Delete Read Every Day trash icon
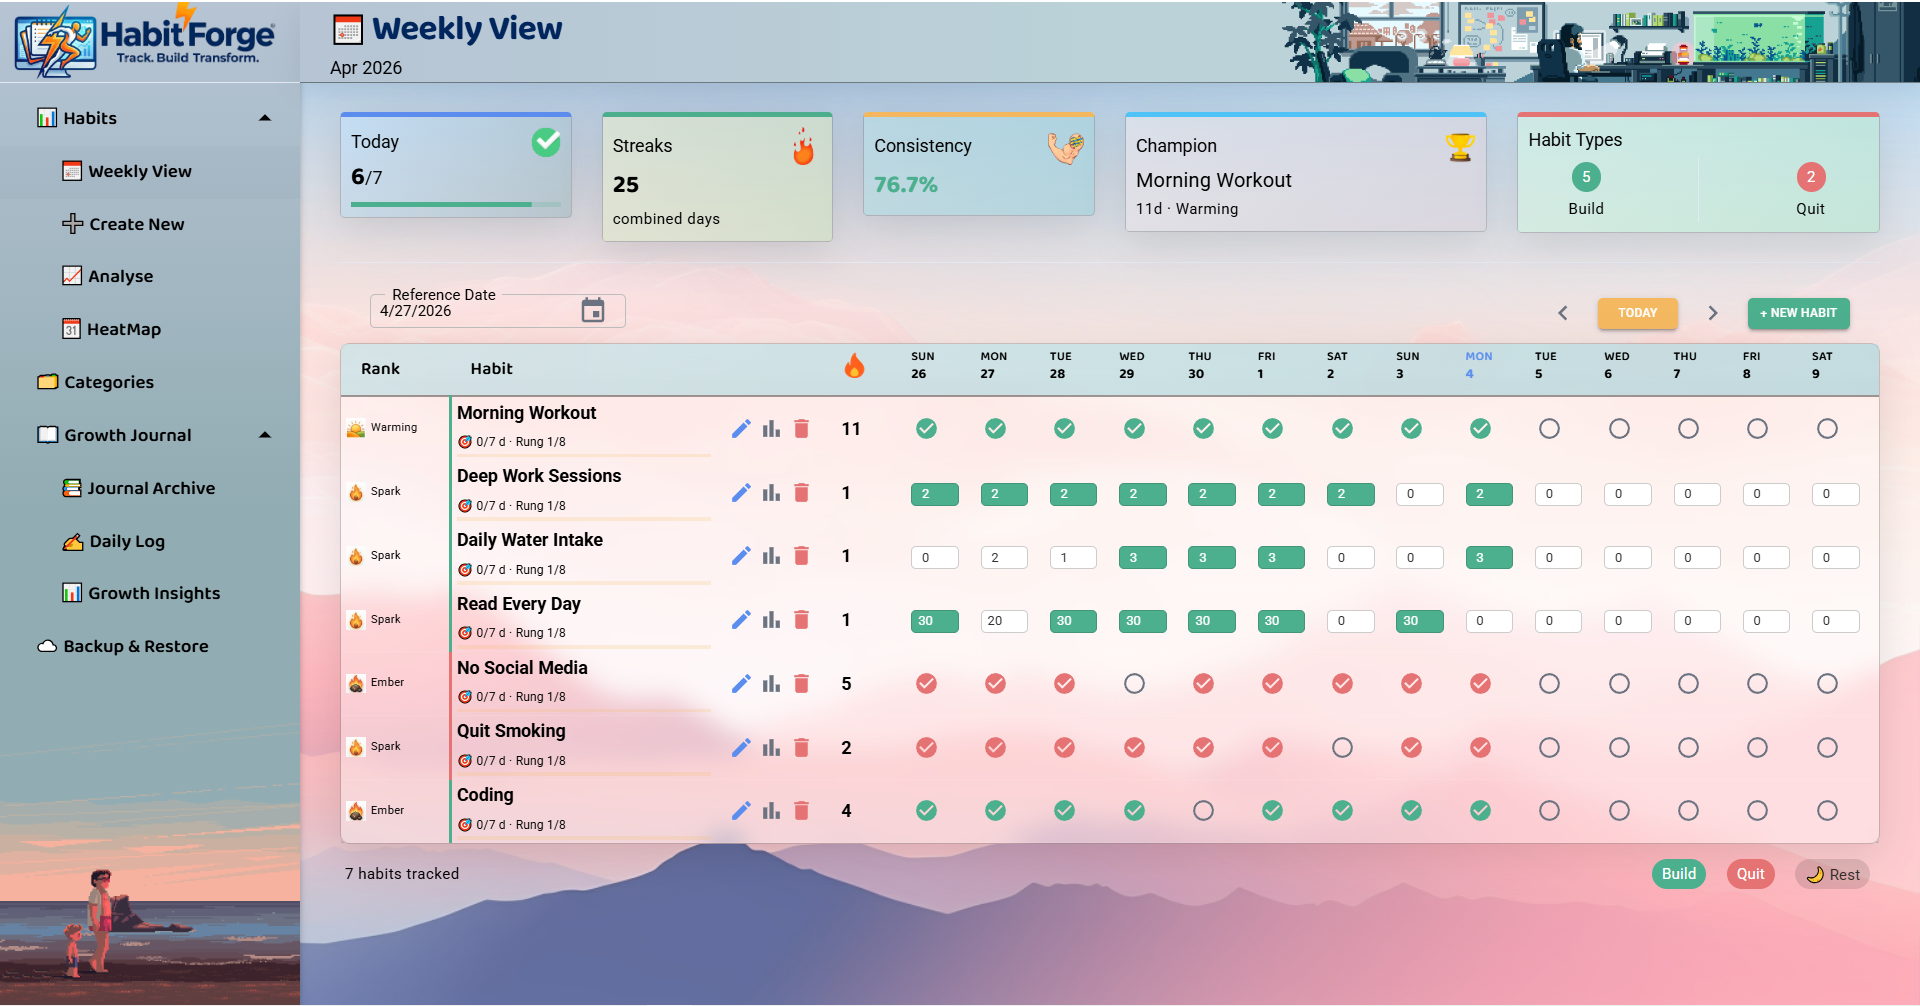 click(801, 620)
